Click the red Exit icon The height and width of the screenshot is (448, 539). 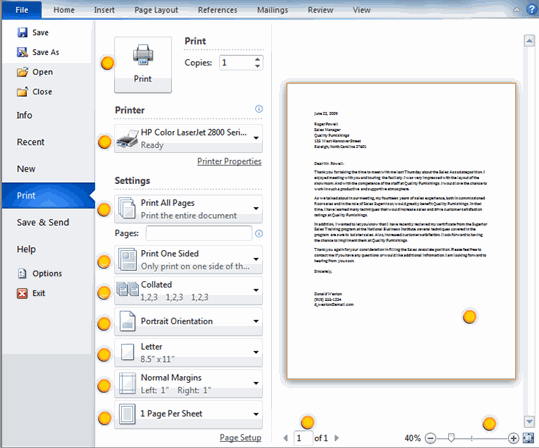point(22,293)
